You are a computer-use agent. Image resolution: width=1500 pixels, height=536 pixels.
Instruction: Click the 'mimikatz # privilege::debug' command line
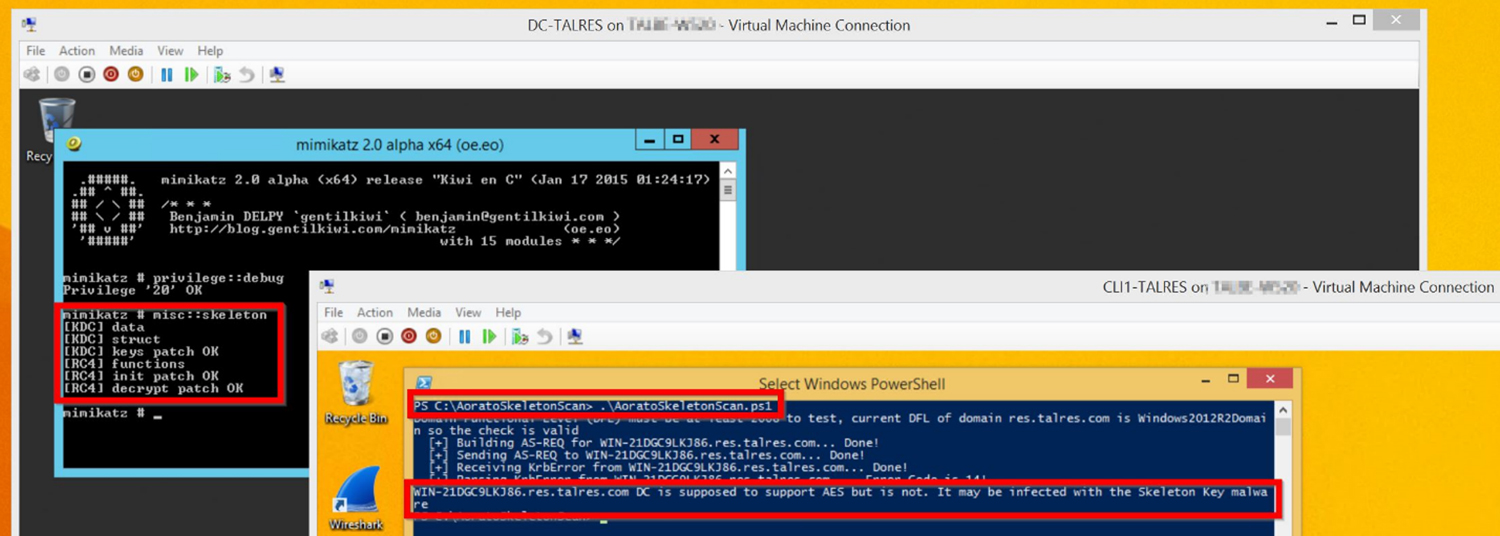pos(173,278)
